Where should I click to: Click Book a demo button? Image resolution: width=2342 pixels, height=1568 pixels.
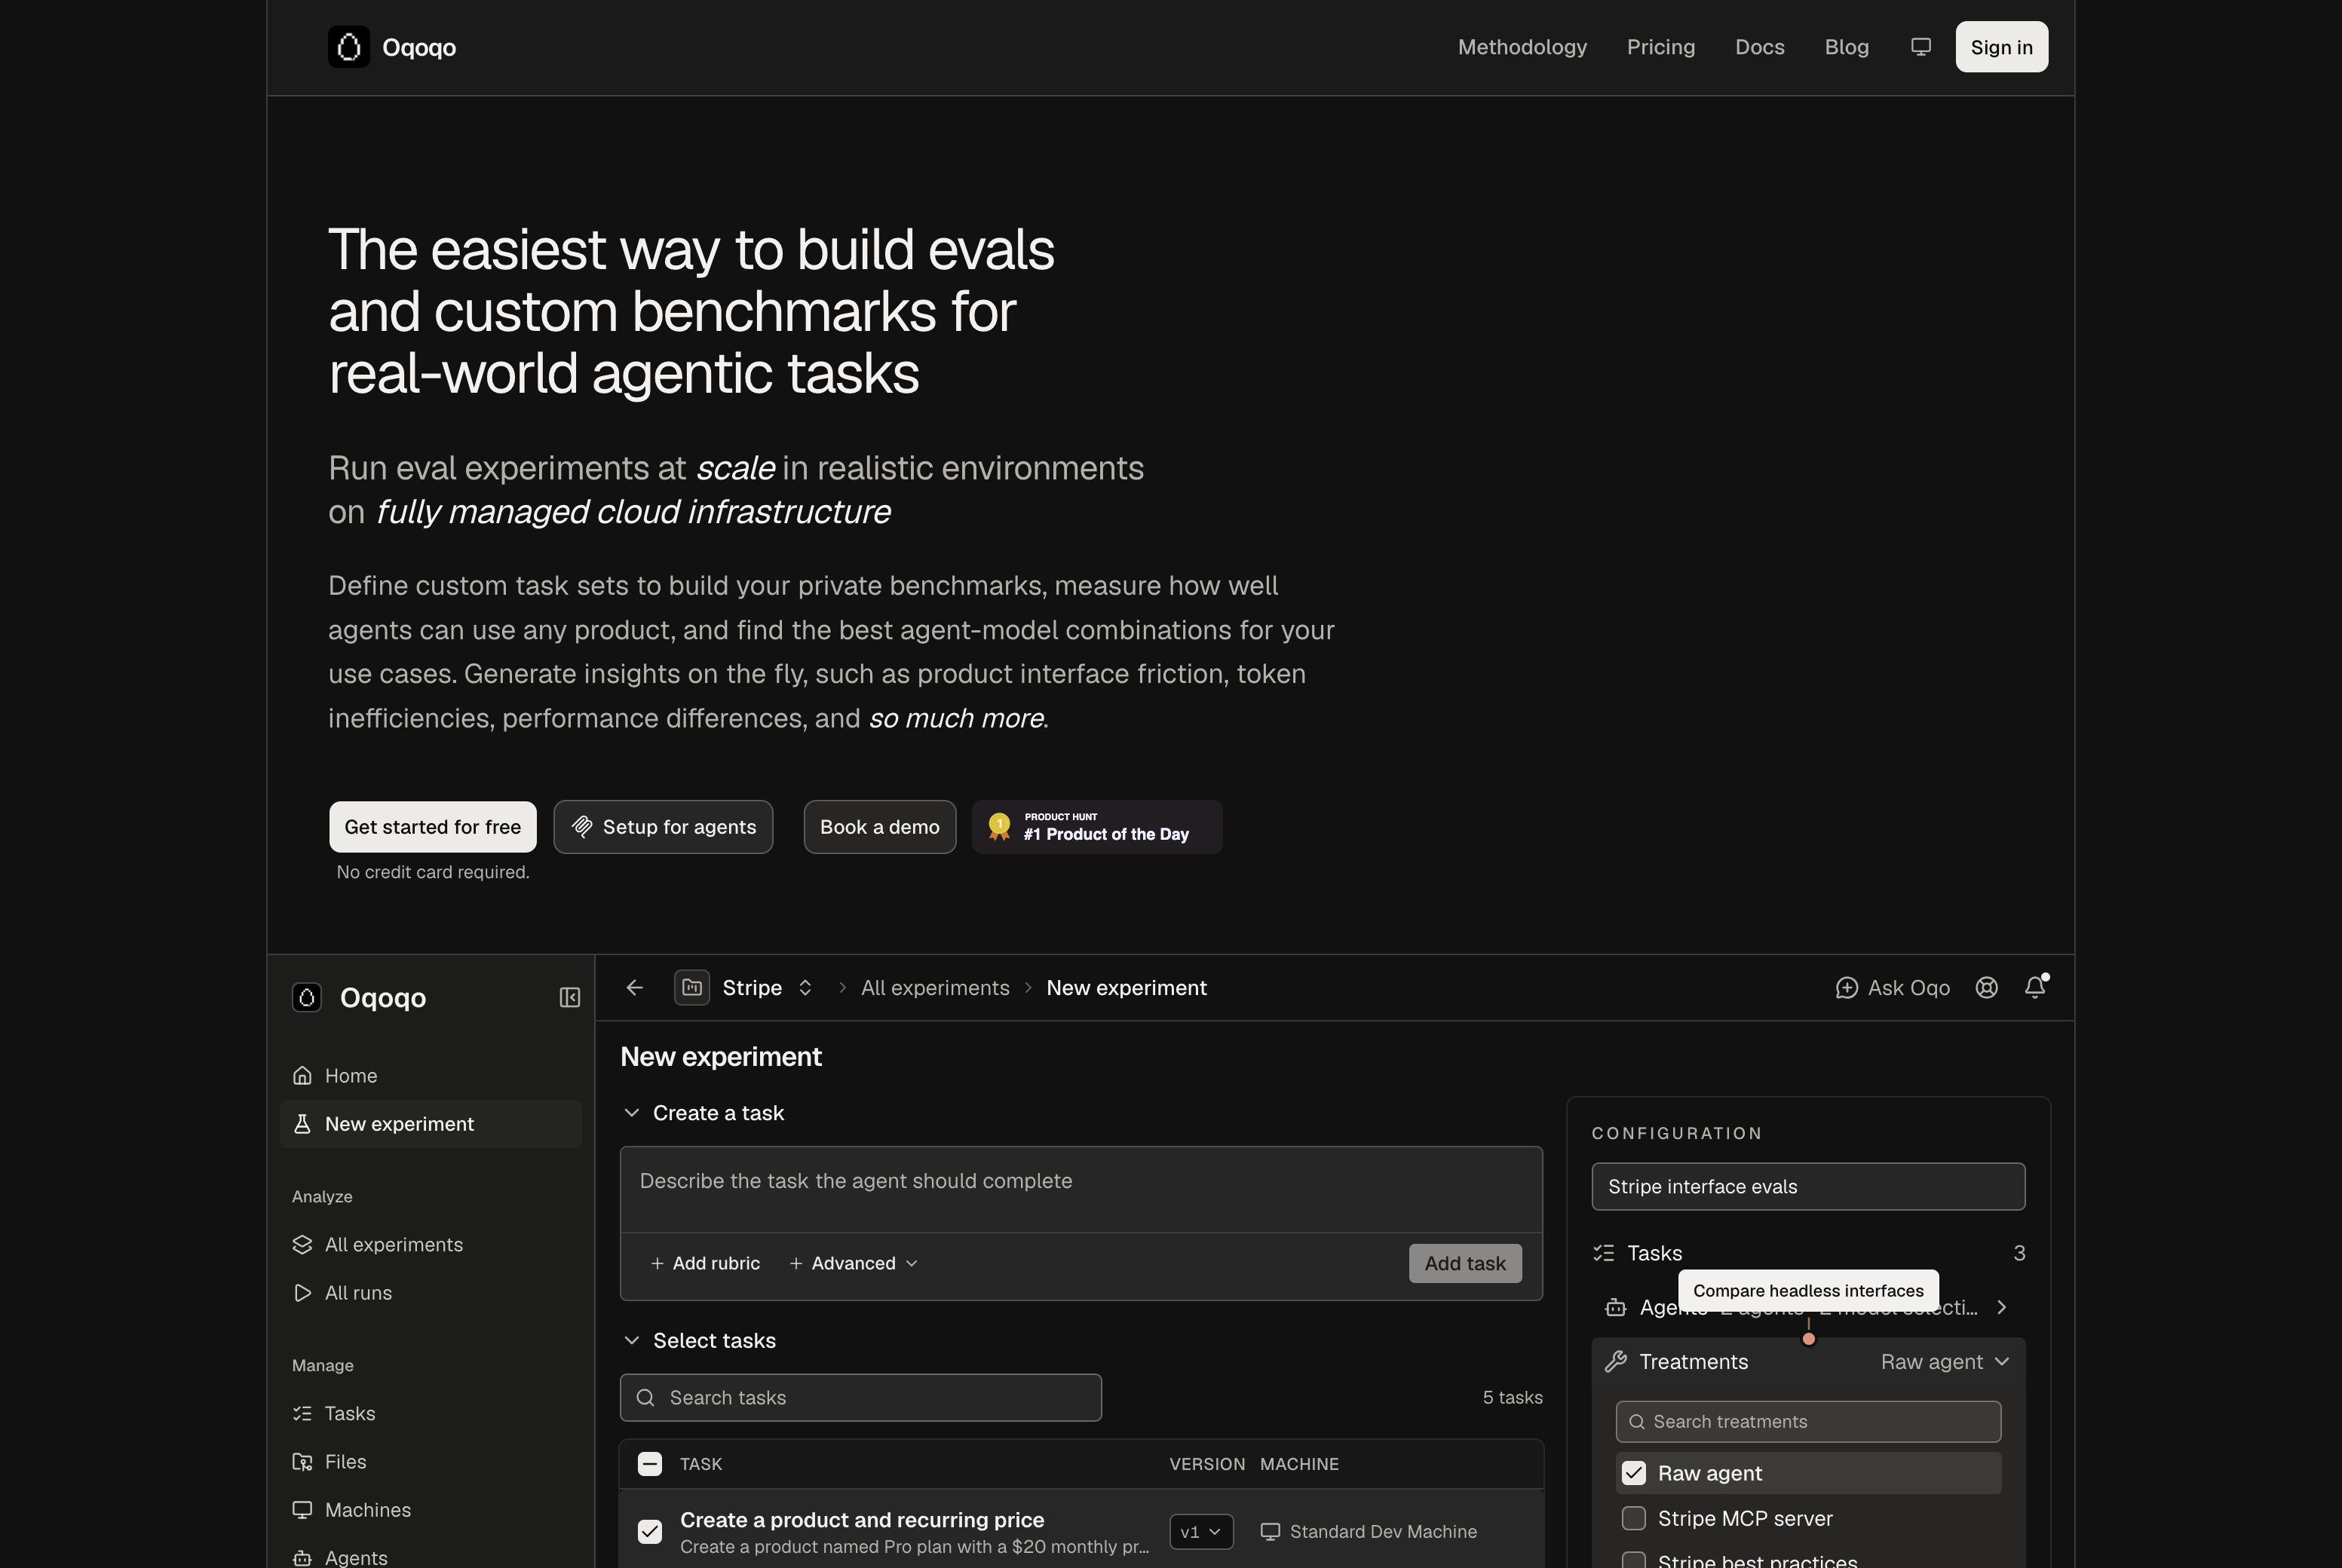click(880, 827)
